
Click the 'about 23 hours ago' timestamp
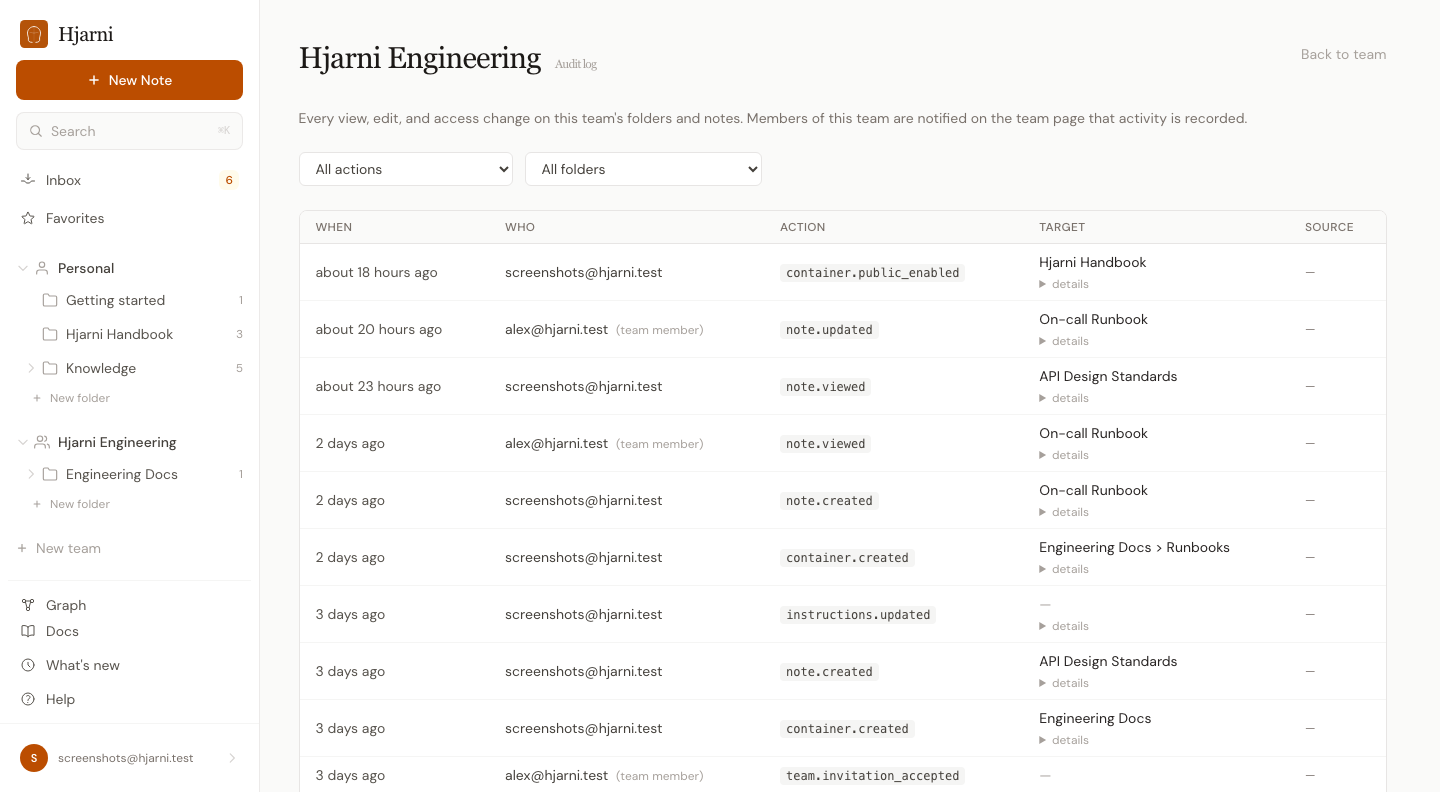click(378, 386)
